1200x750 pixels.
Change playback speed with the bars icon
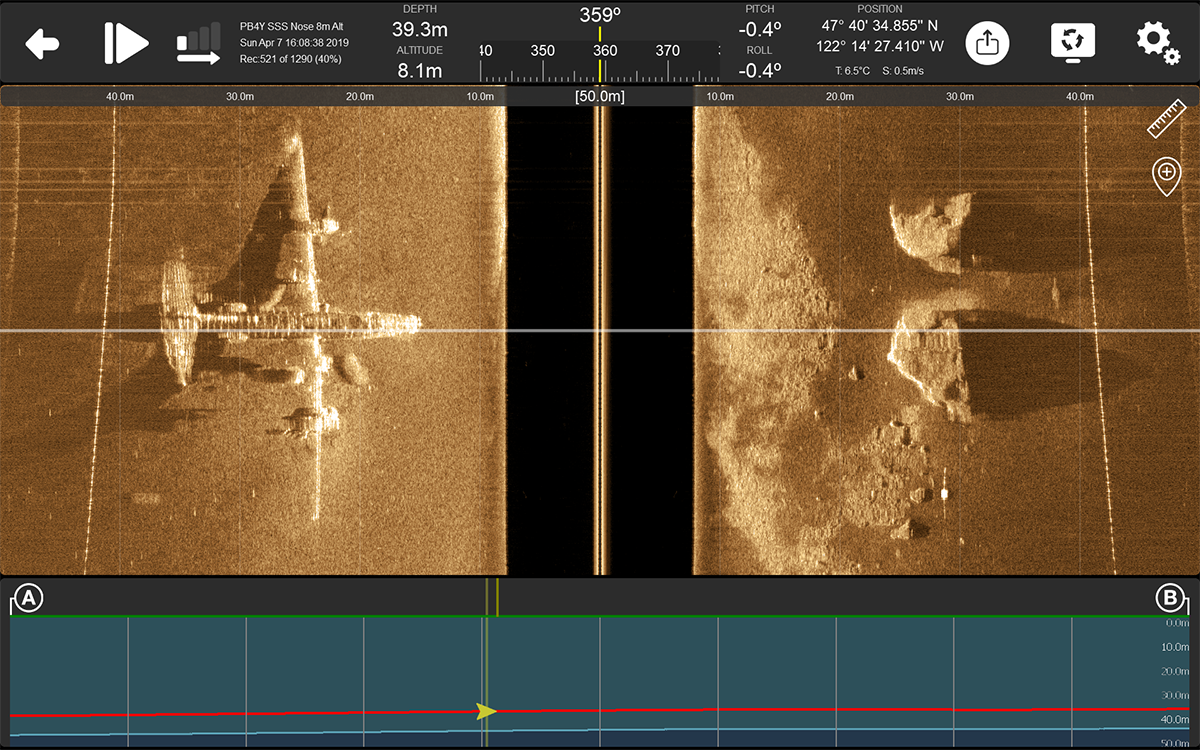198,45
